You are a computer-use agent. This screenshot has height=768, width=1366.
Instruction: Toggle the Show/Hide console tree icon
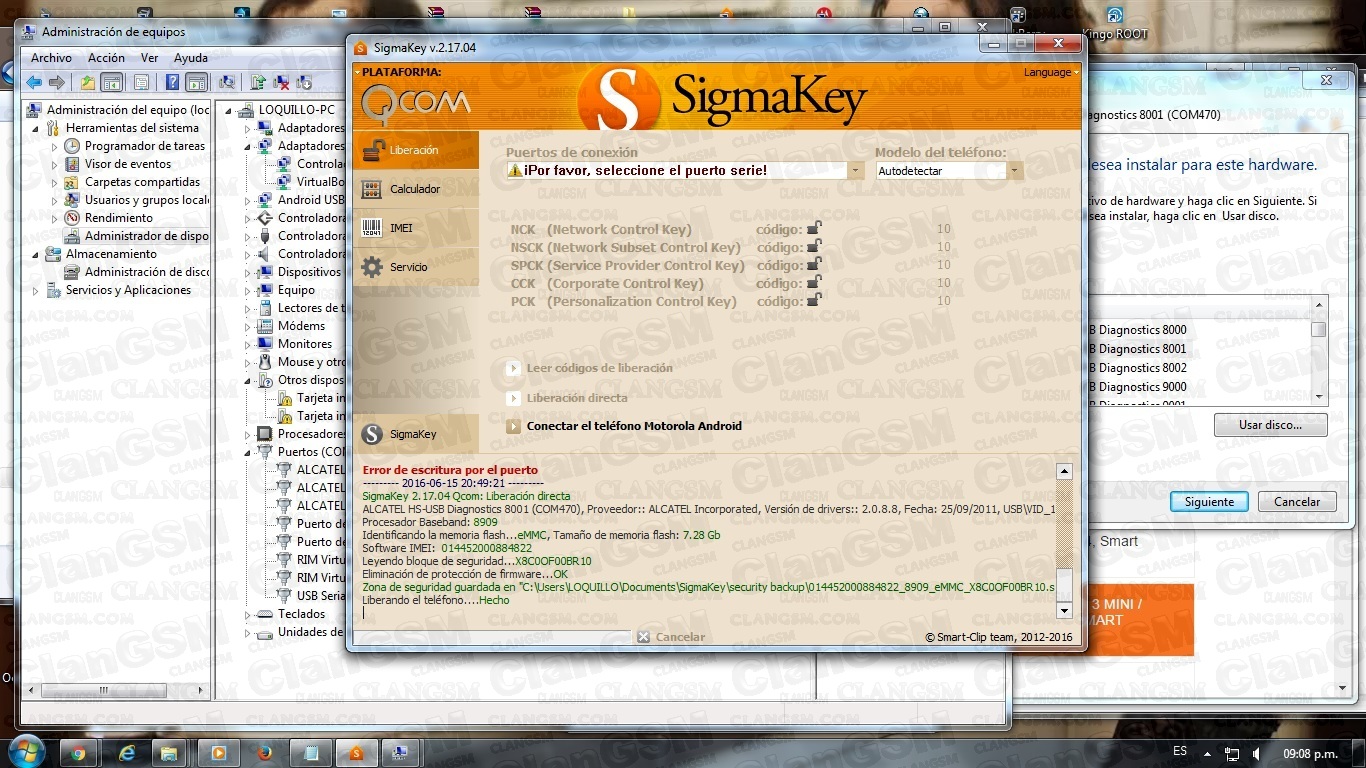[x=111, y=82]
